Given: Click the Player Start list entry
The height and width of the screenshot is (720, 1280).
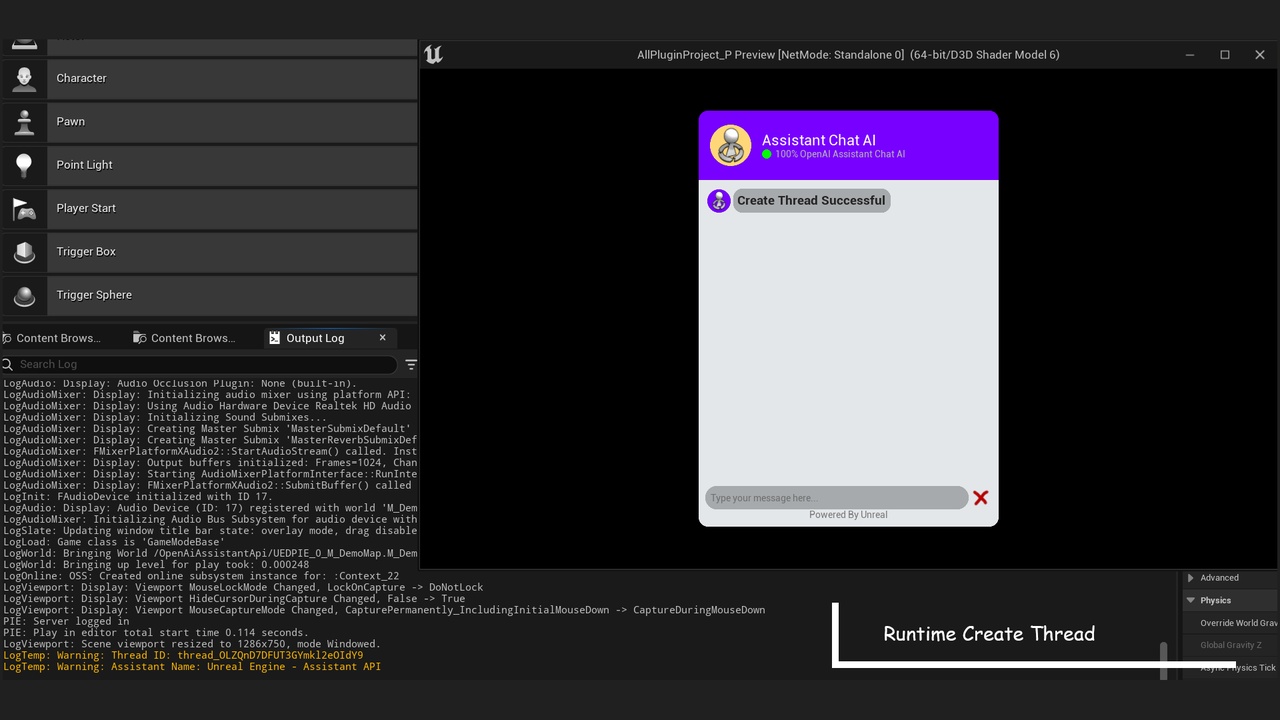Looking at the screenshot, I should click(x=209, y=208).
